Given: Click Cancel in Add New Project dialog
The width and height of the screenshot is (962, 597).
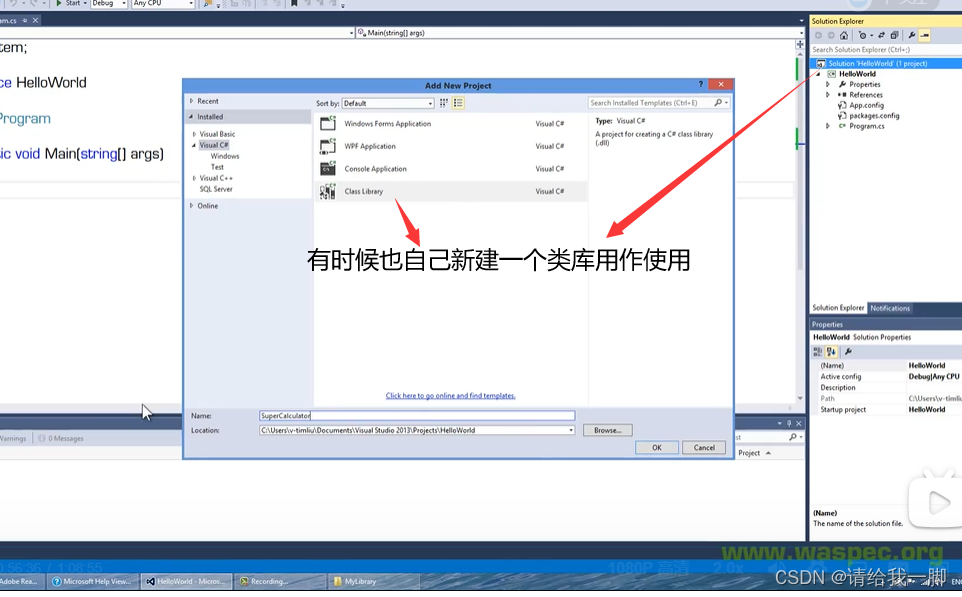Looking at the screenshot, I should click(704, 447).
